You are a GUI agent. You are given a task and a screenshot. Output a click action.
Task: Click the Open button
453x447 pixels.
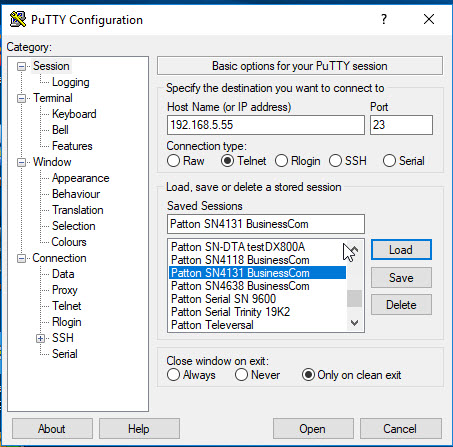pyautogui.click(x=313, y=429)
